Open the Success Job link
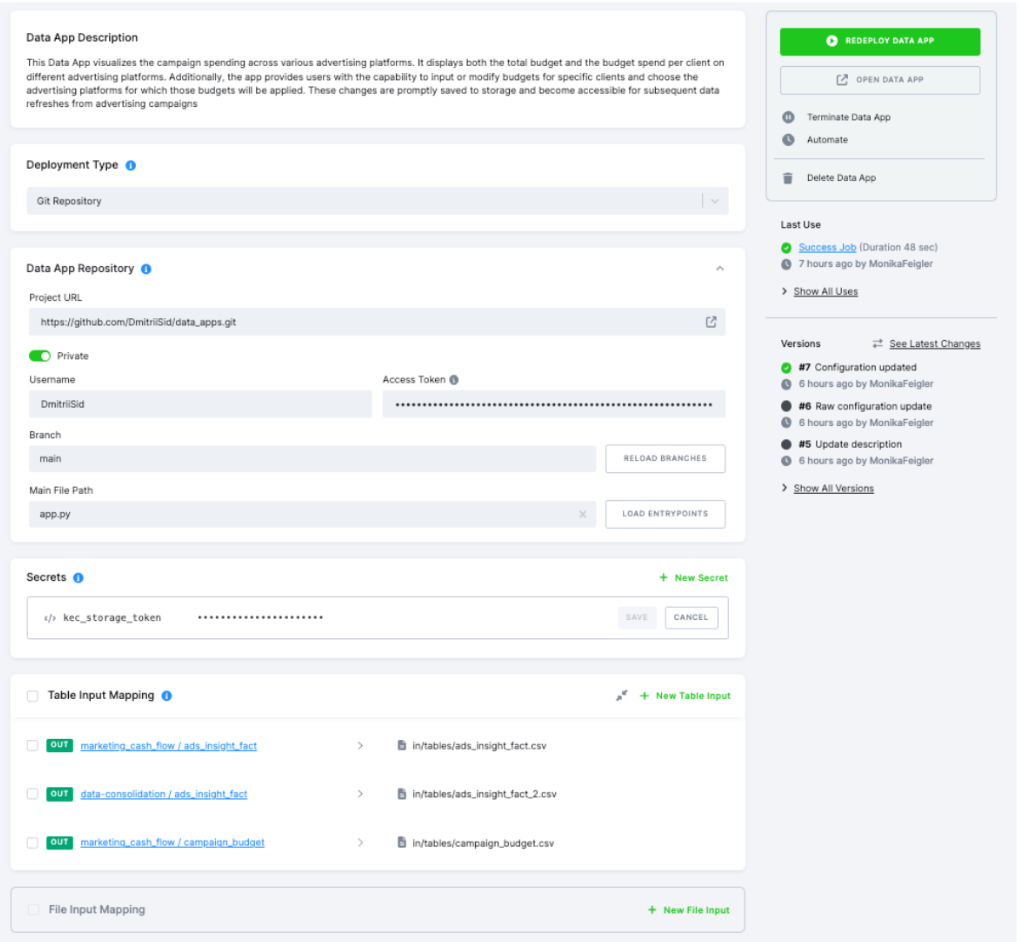 click(x=826, y=246)
